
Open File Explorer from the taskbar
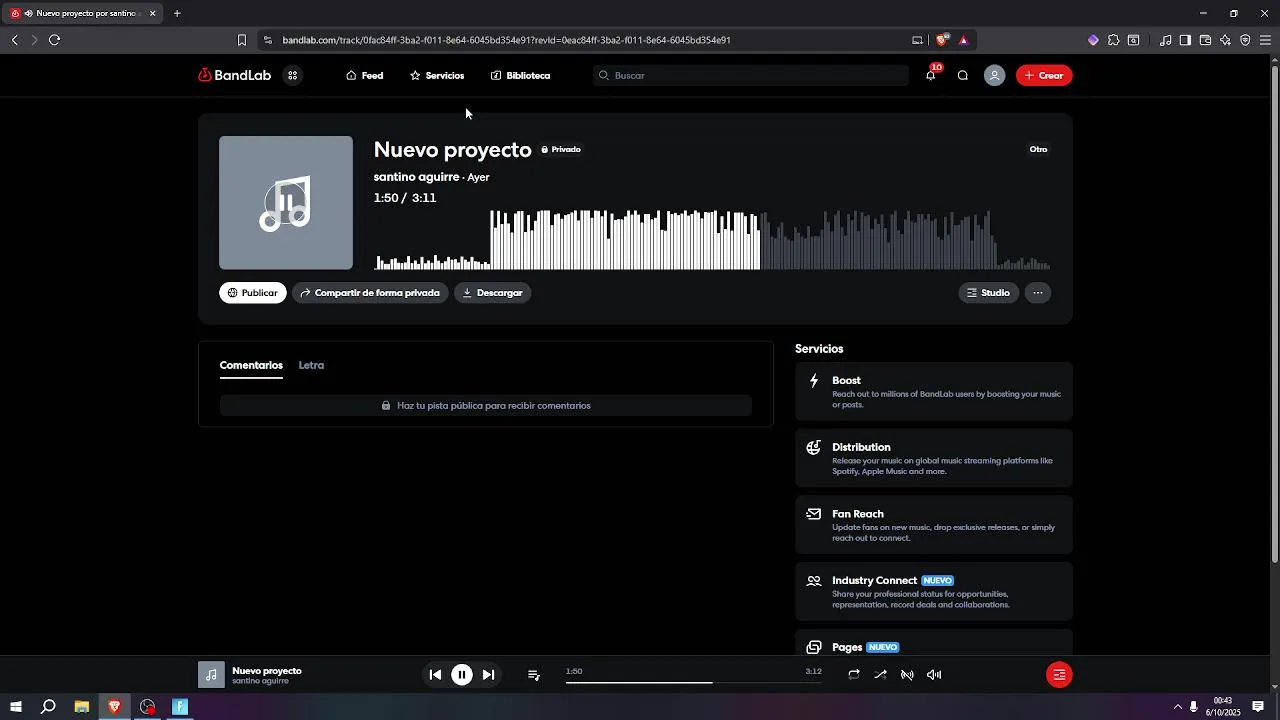82,707
